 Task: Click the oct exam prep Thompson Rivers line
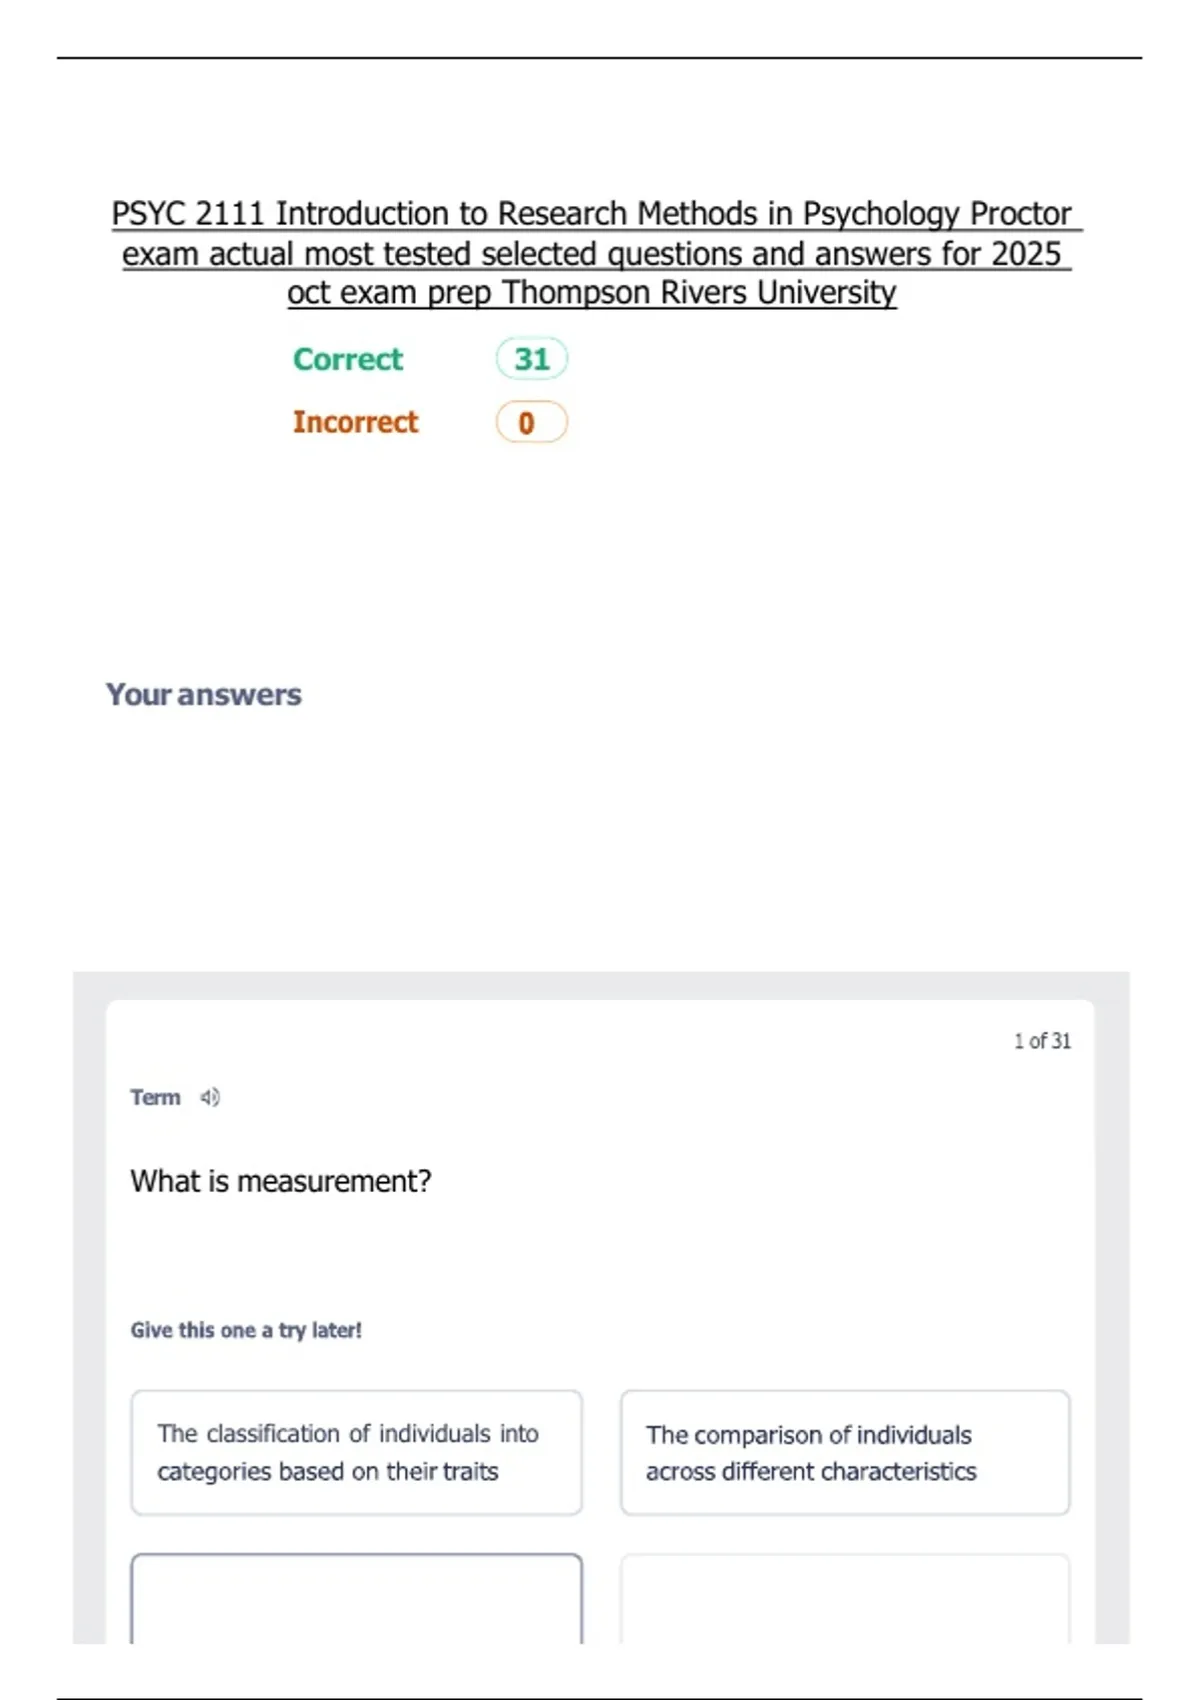(x=592, y=292)
